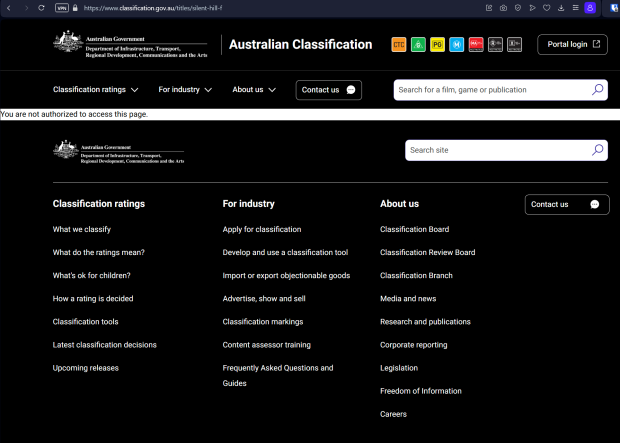The height and width of the screenshot is (443, 620).
Task: Click the send/play arrow toolbar icon
Action: [532, 8]
